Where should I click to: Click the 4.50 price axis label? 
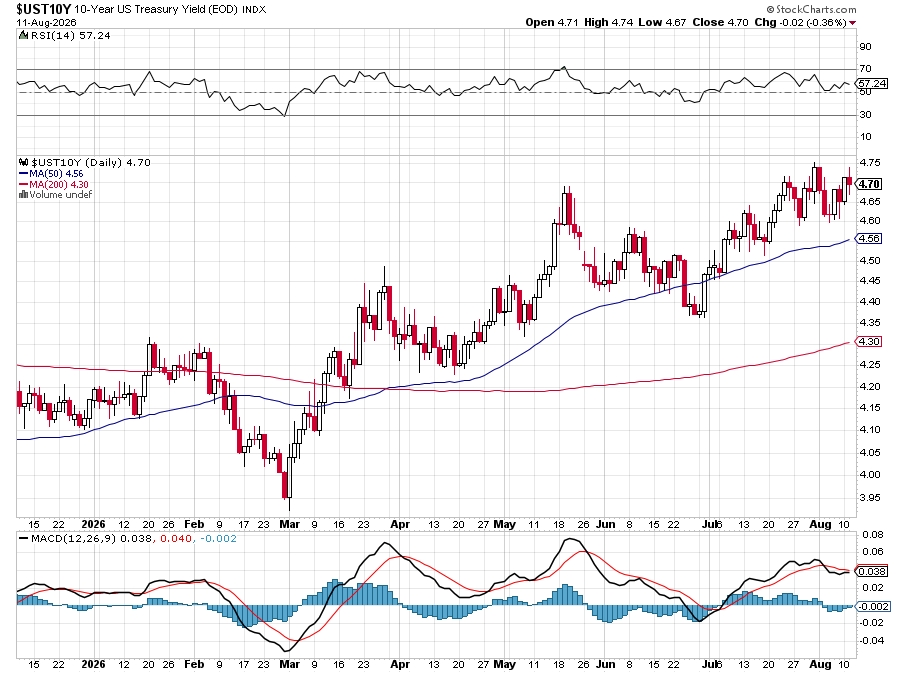(870, 260)
